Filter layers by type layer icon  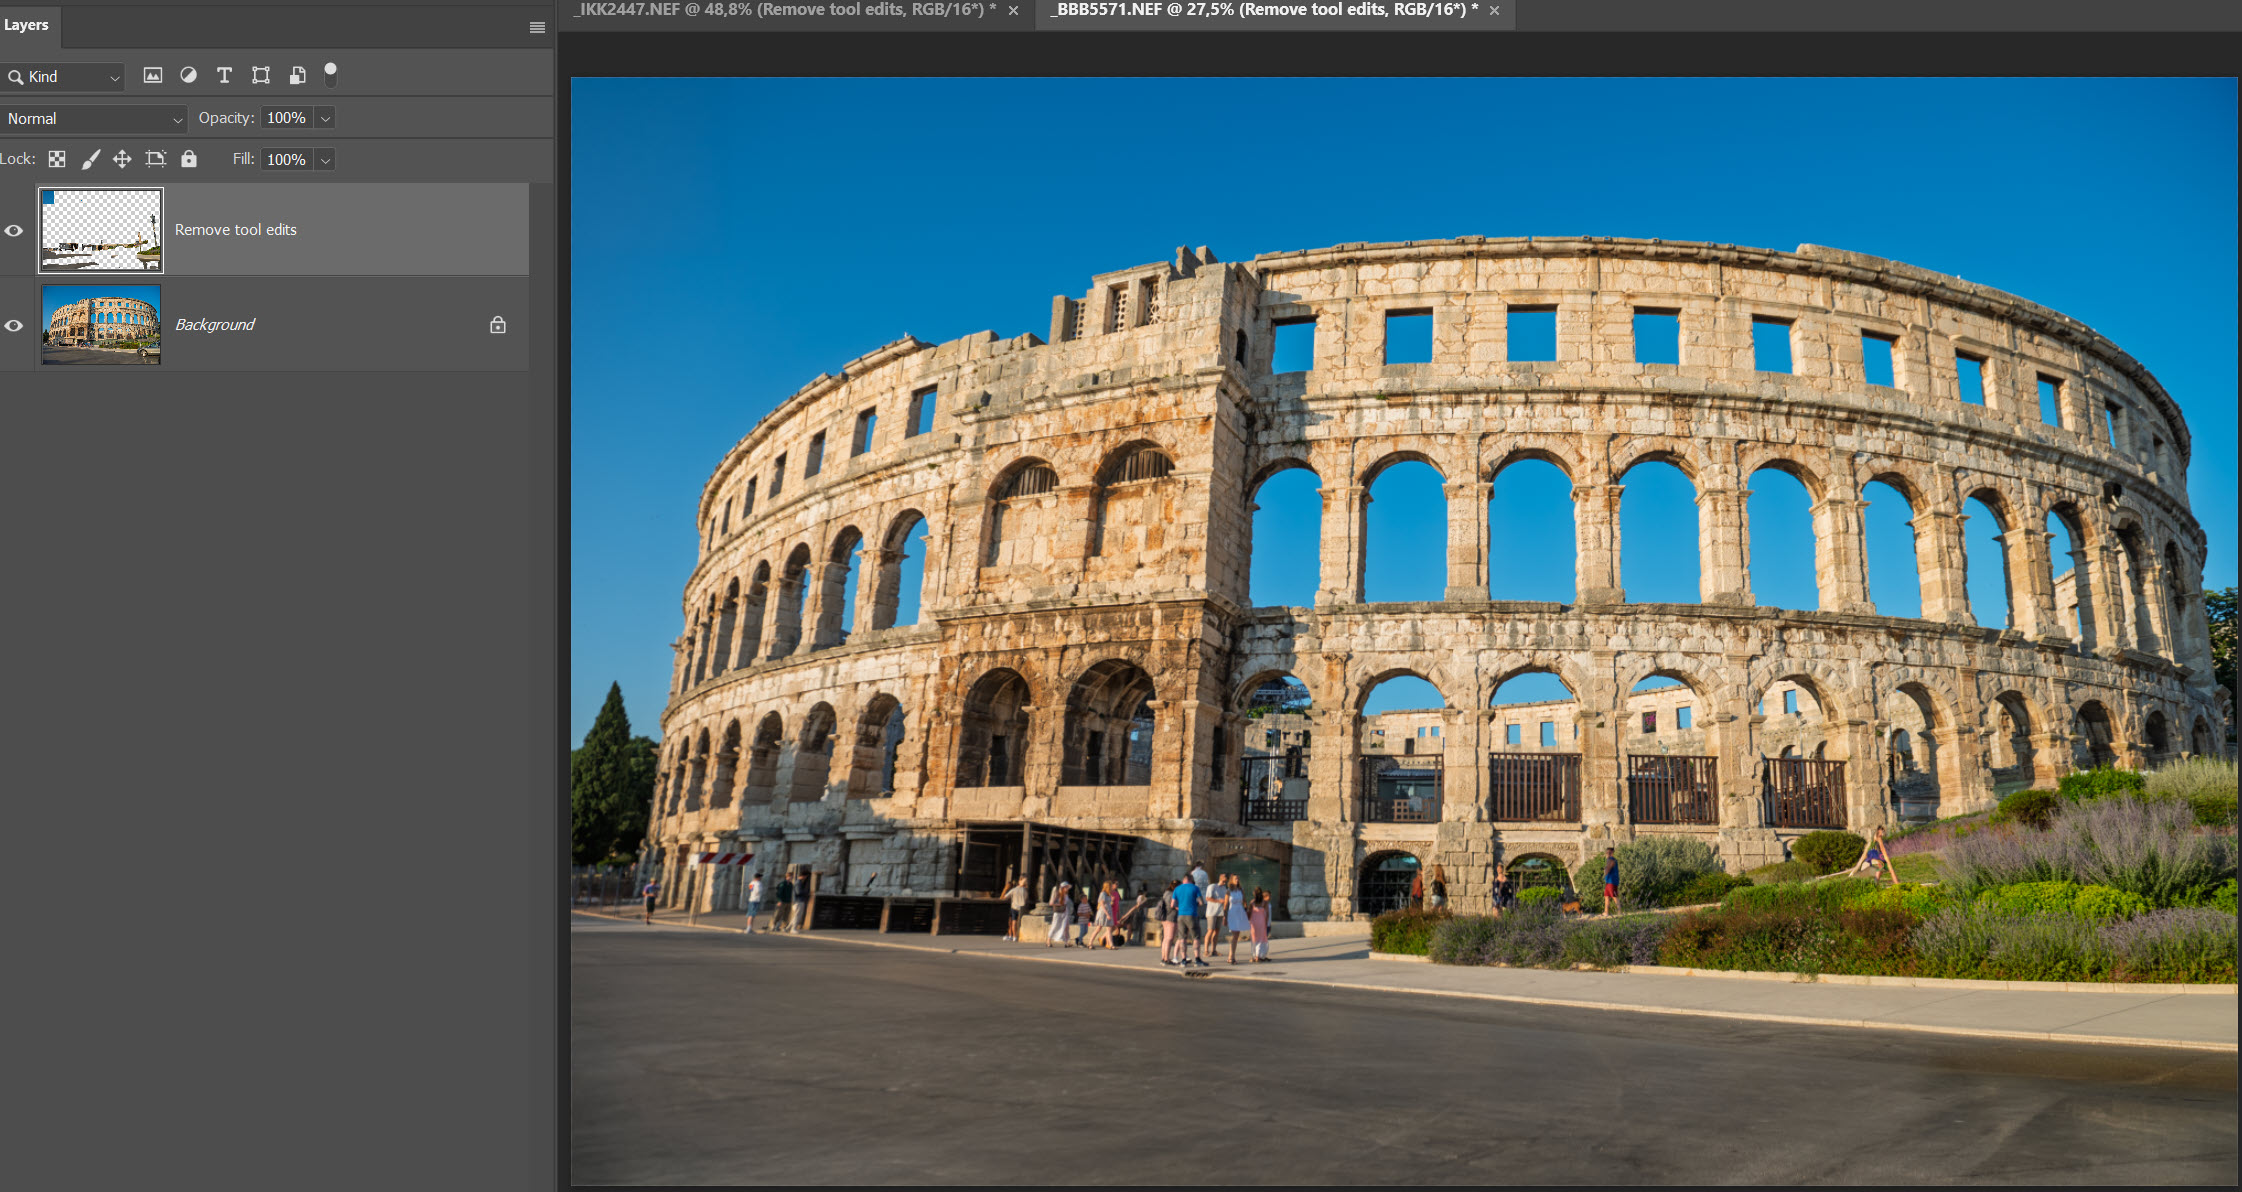point(224,75)
